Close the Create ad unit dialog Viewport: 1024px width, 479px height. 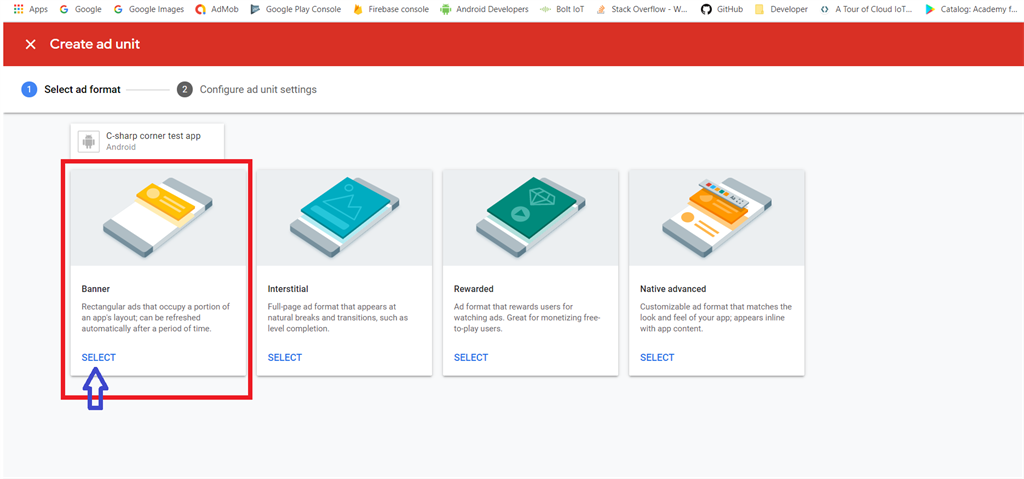click(x=30, y=44)
